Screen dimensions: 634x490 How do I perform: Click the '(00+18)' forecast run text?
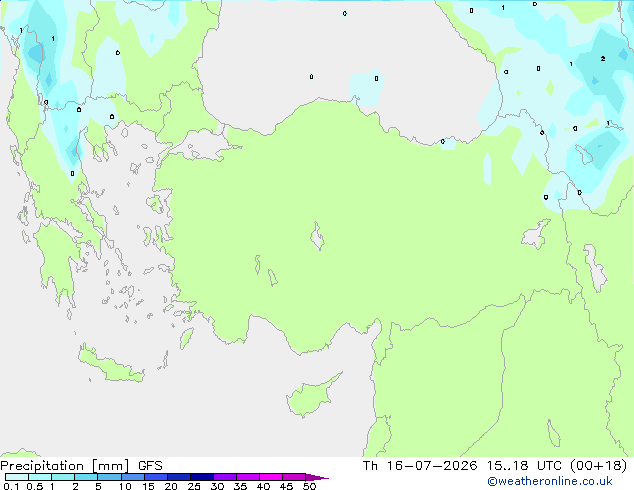[x=598, y=466]
